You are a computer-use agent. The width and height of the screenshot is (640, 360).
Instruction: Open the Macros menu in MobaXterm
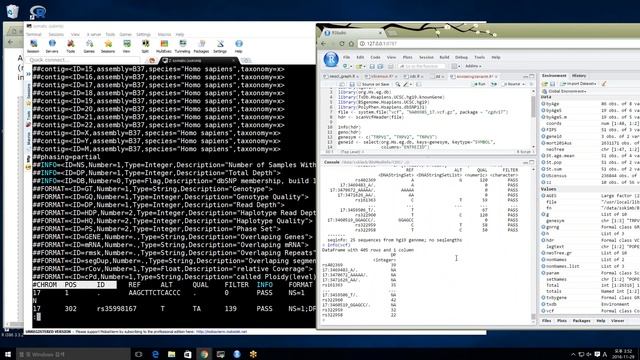[x=164, y=34]
